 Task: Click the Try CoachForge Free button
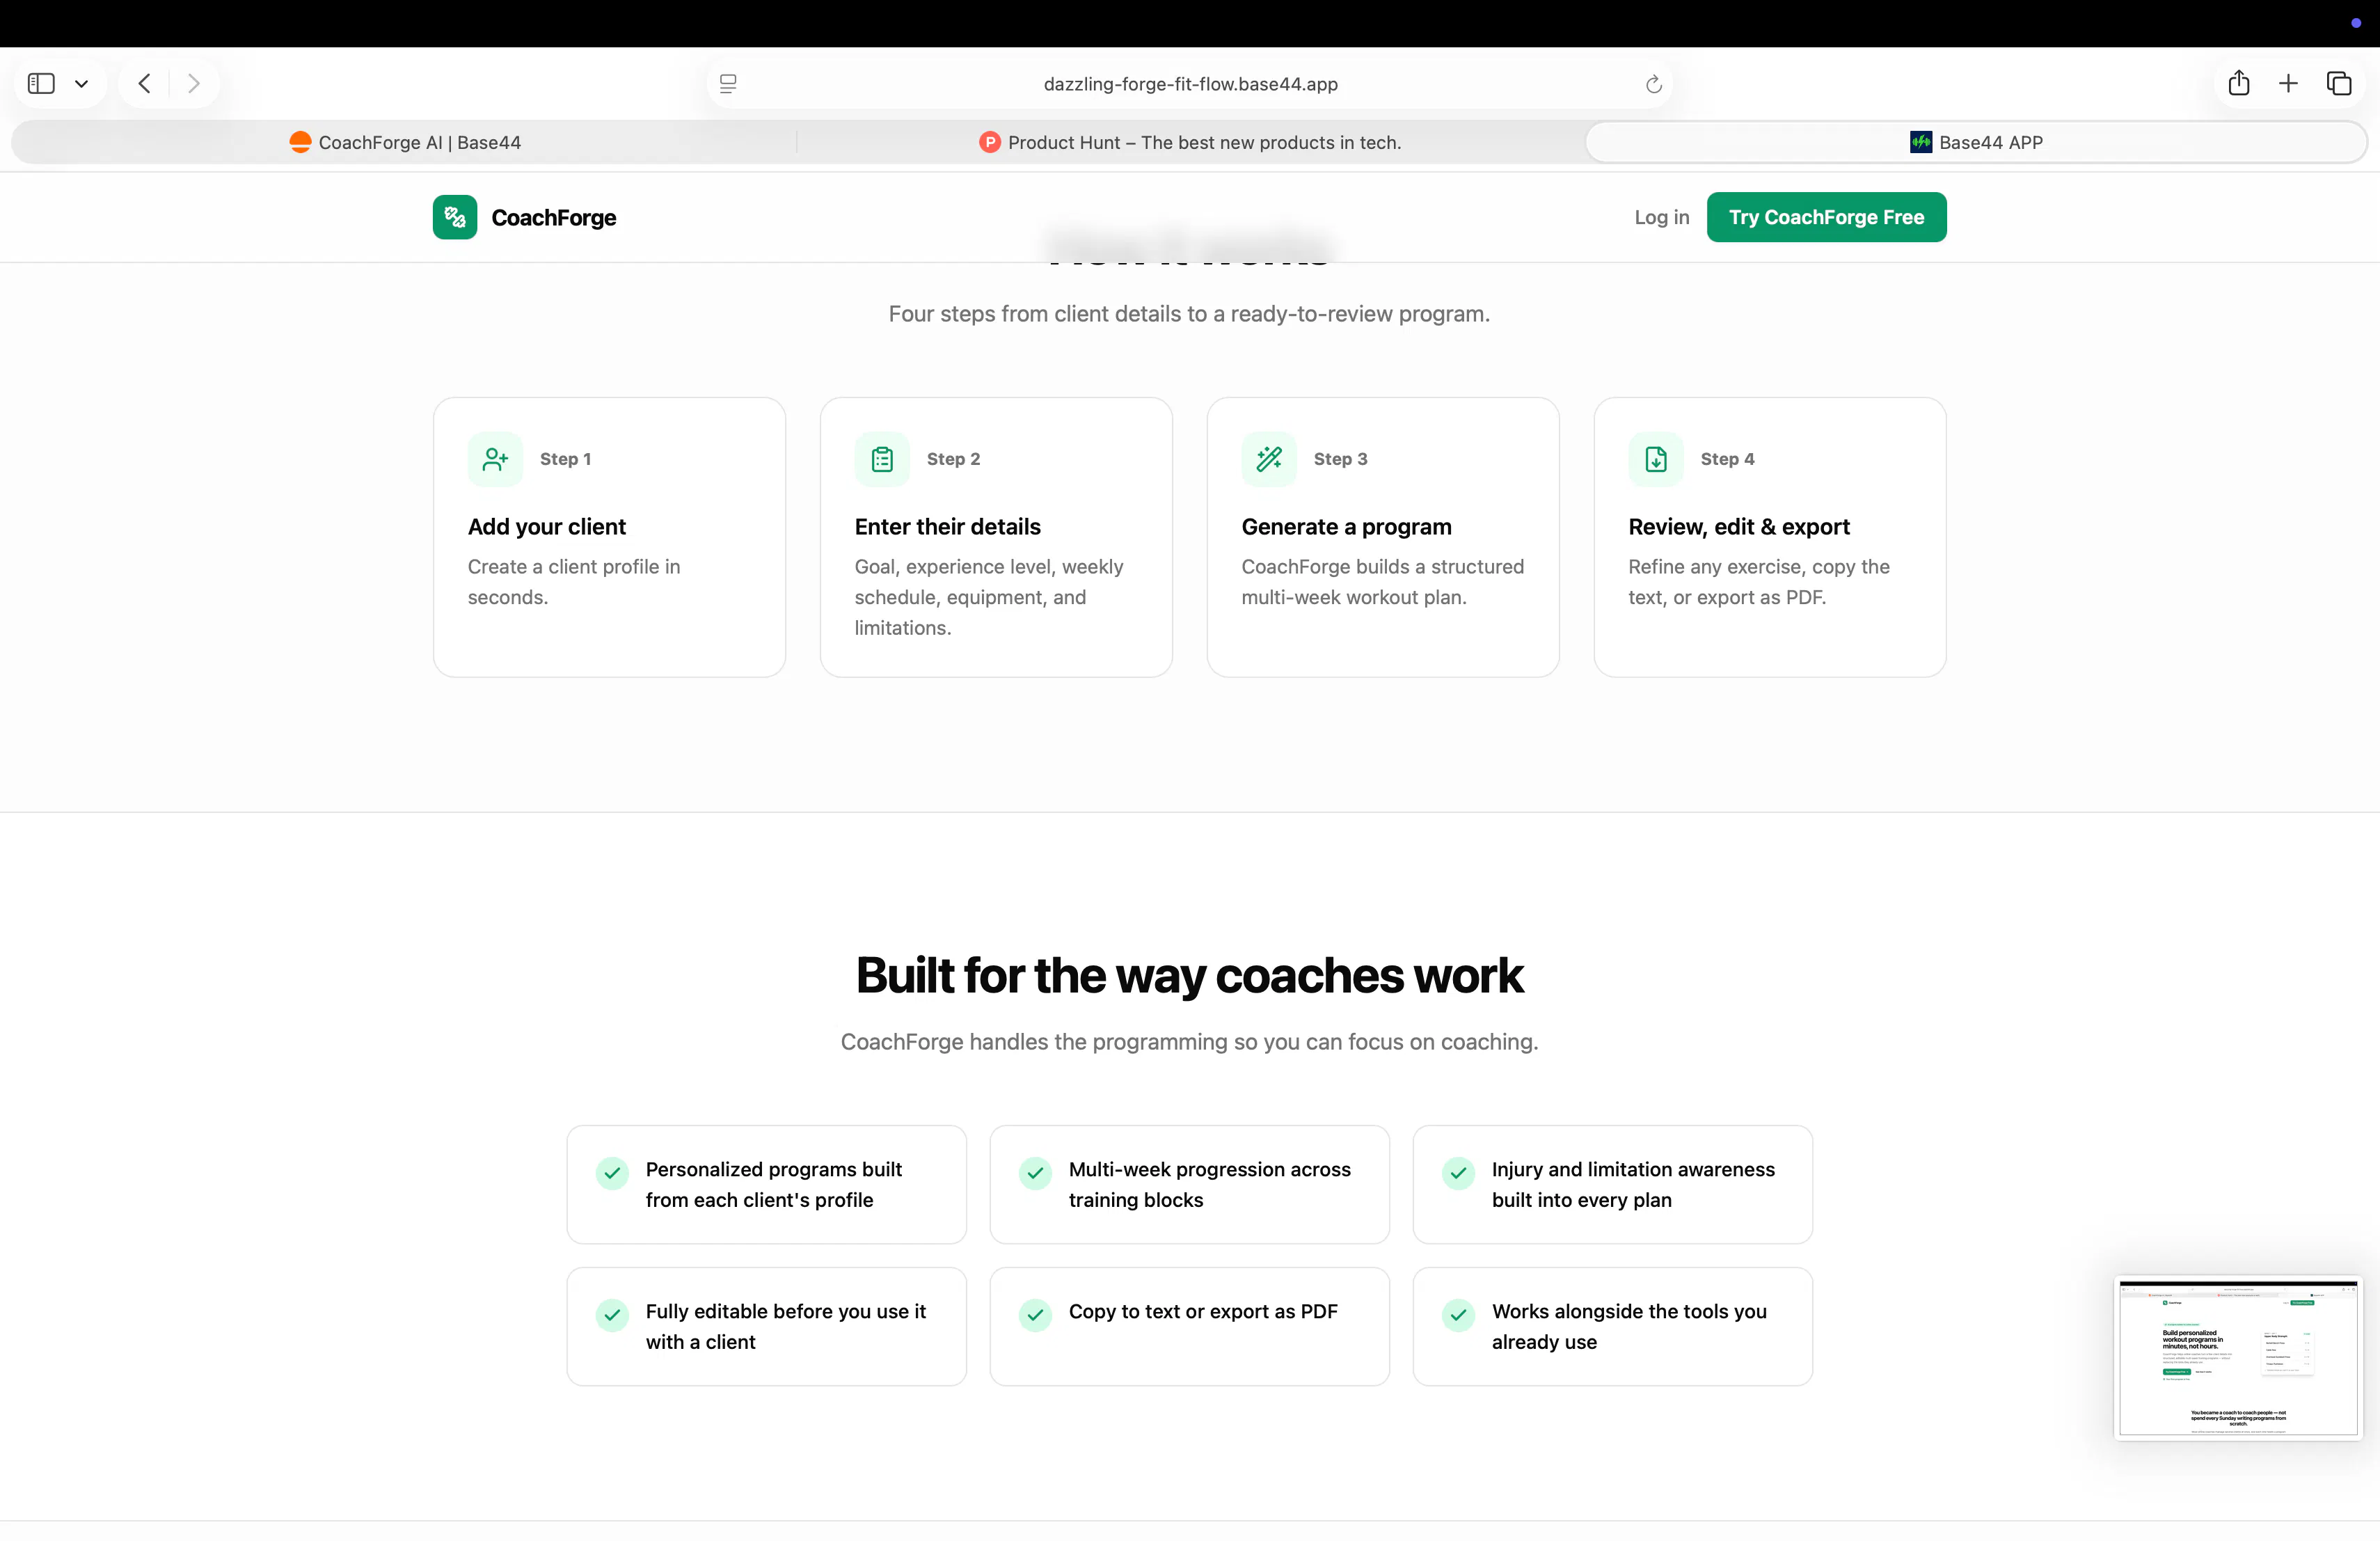point(1826,217)
